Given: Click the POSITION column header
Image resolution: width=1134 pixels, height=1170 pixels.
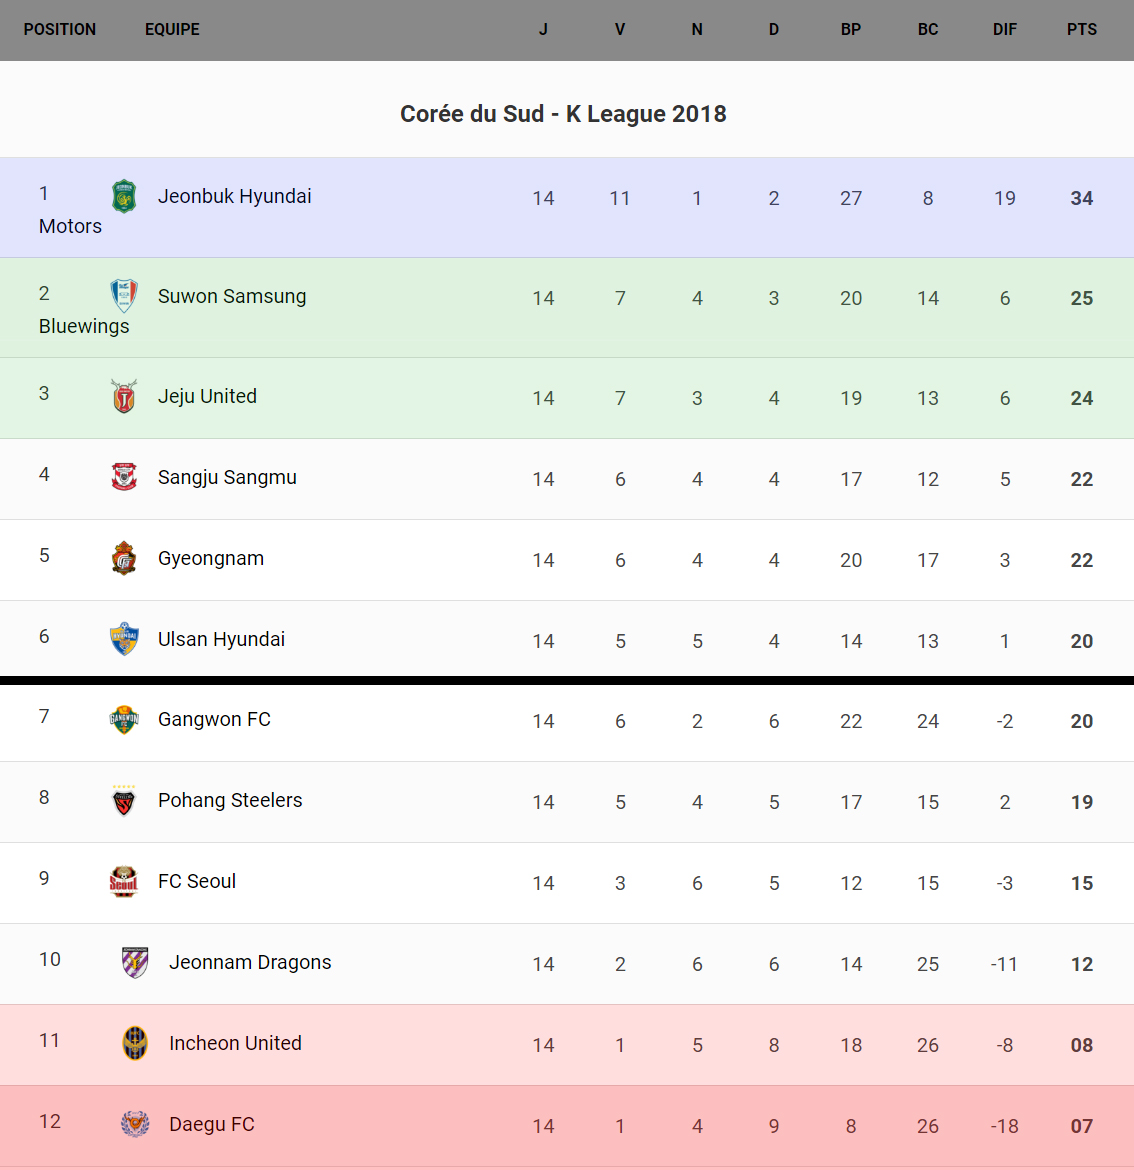Looking at the screenshot, I should pyautogui.click(x=60, y=30).
